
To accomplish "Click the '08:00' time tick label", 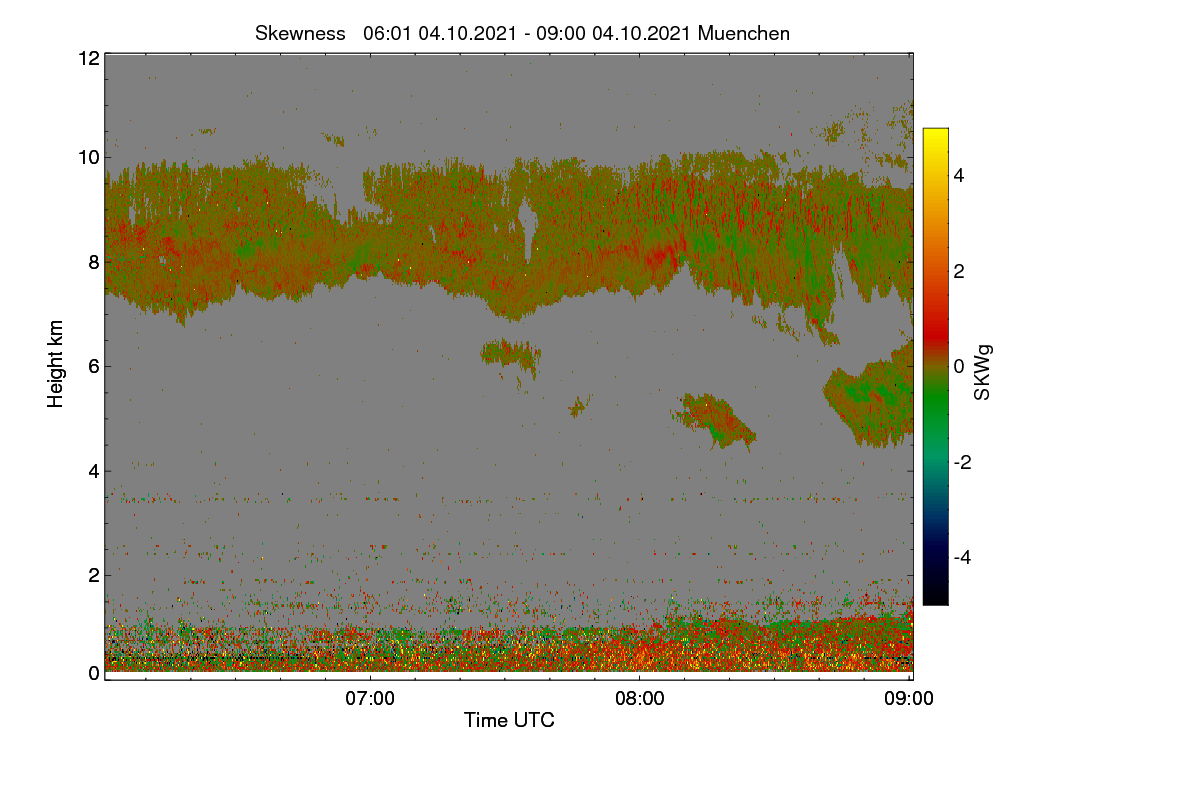I will pyautogui.click(x=640, y=699).
